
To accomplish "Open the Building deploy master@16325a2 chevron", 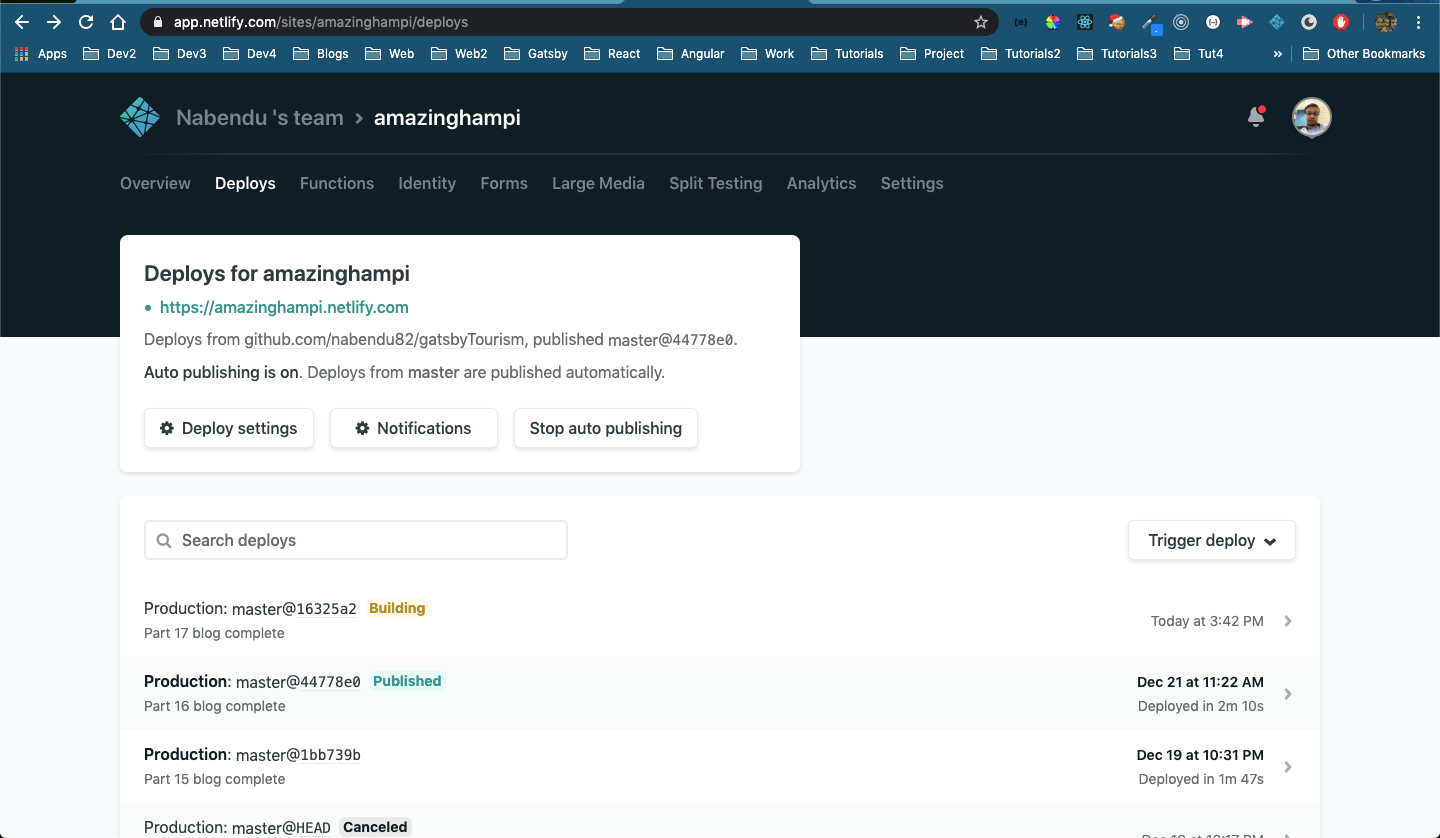I will tap(1288, 621).
